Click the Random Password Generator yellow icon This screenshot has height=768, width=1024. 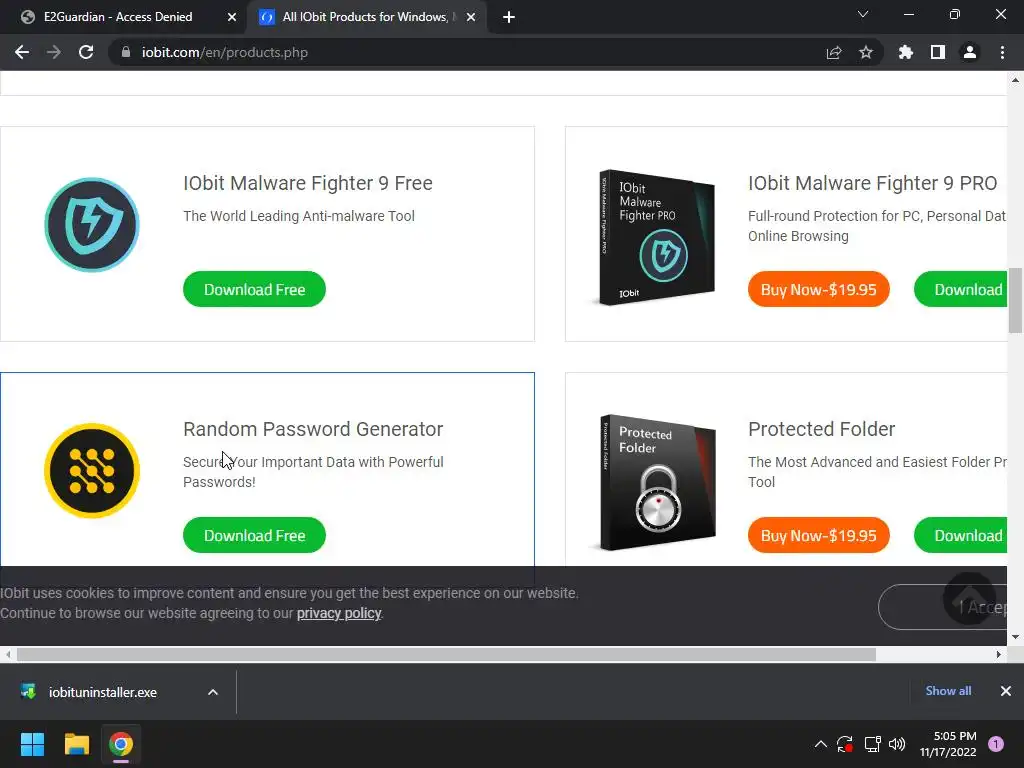pyautogui.click(x=91, y=471)
